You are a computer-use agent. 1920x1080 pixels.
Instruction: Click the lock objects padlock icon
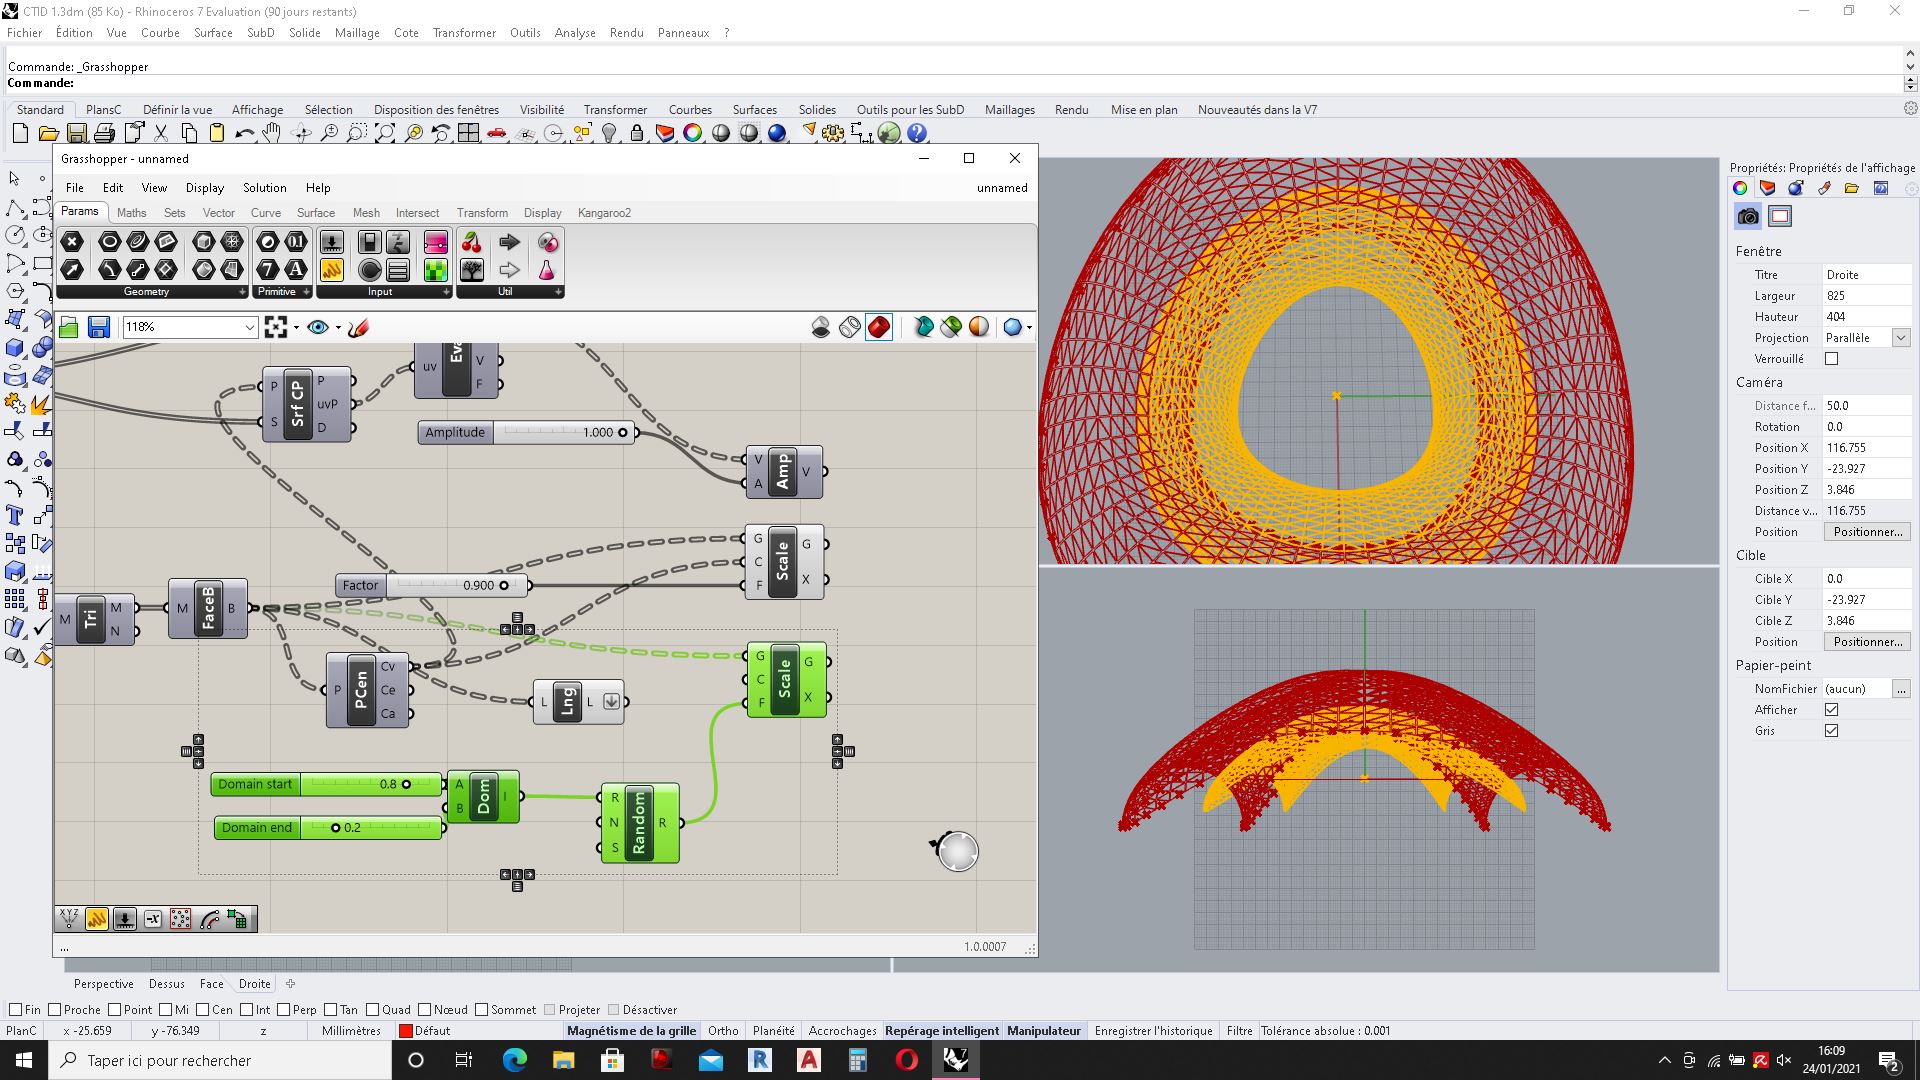[637, 133]
